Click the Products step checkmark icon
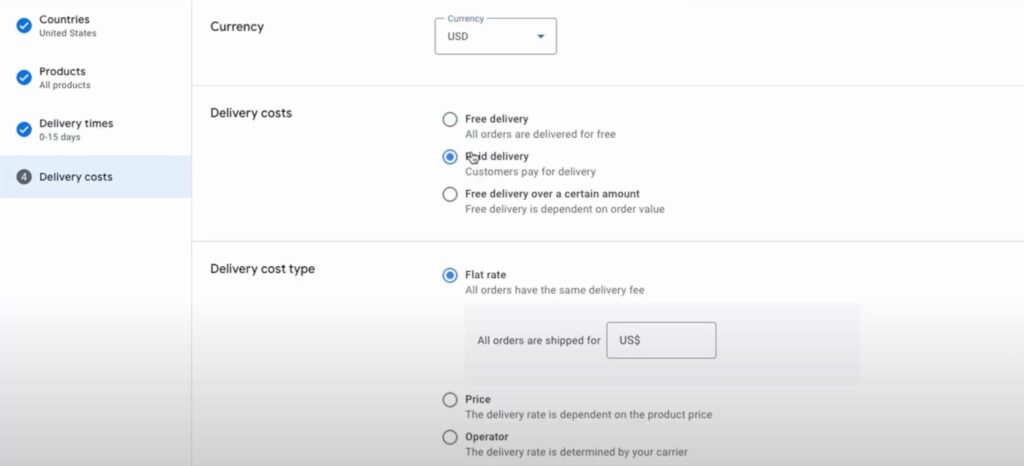This screenshot has height=466, width=1024. 24,78
